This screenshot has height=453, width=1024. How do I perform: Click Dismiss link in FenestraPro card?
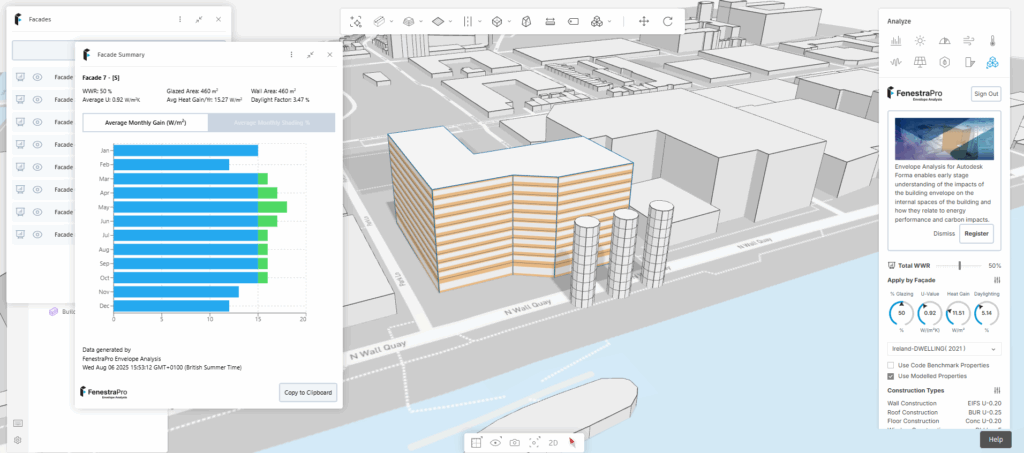click(944, 234)
